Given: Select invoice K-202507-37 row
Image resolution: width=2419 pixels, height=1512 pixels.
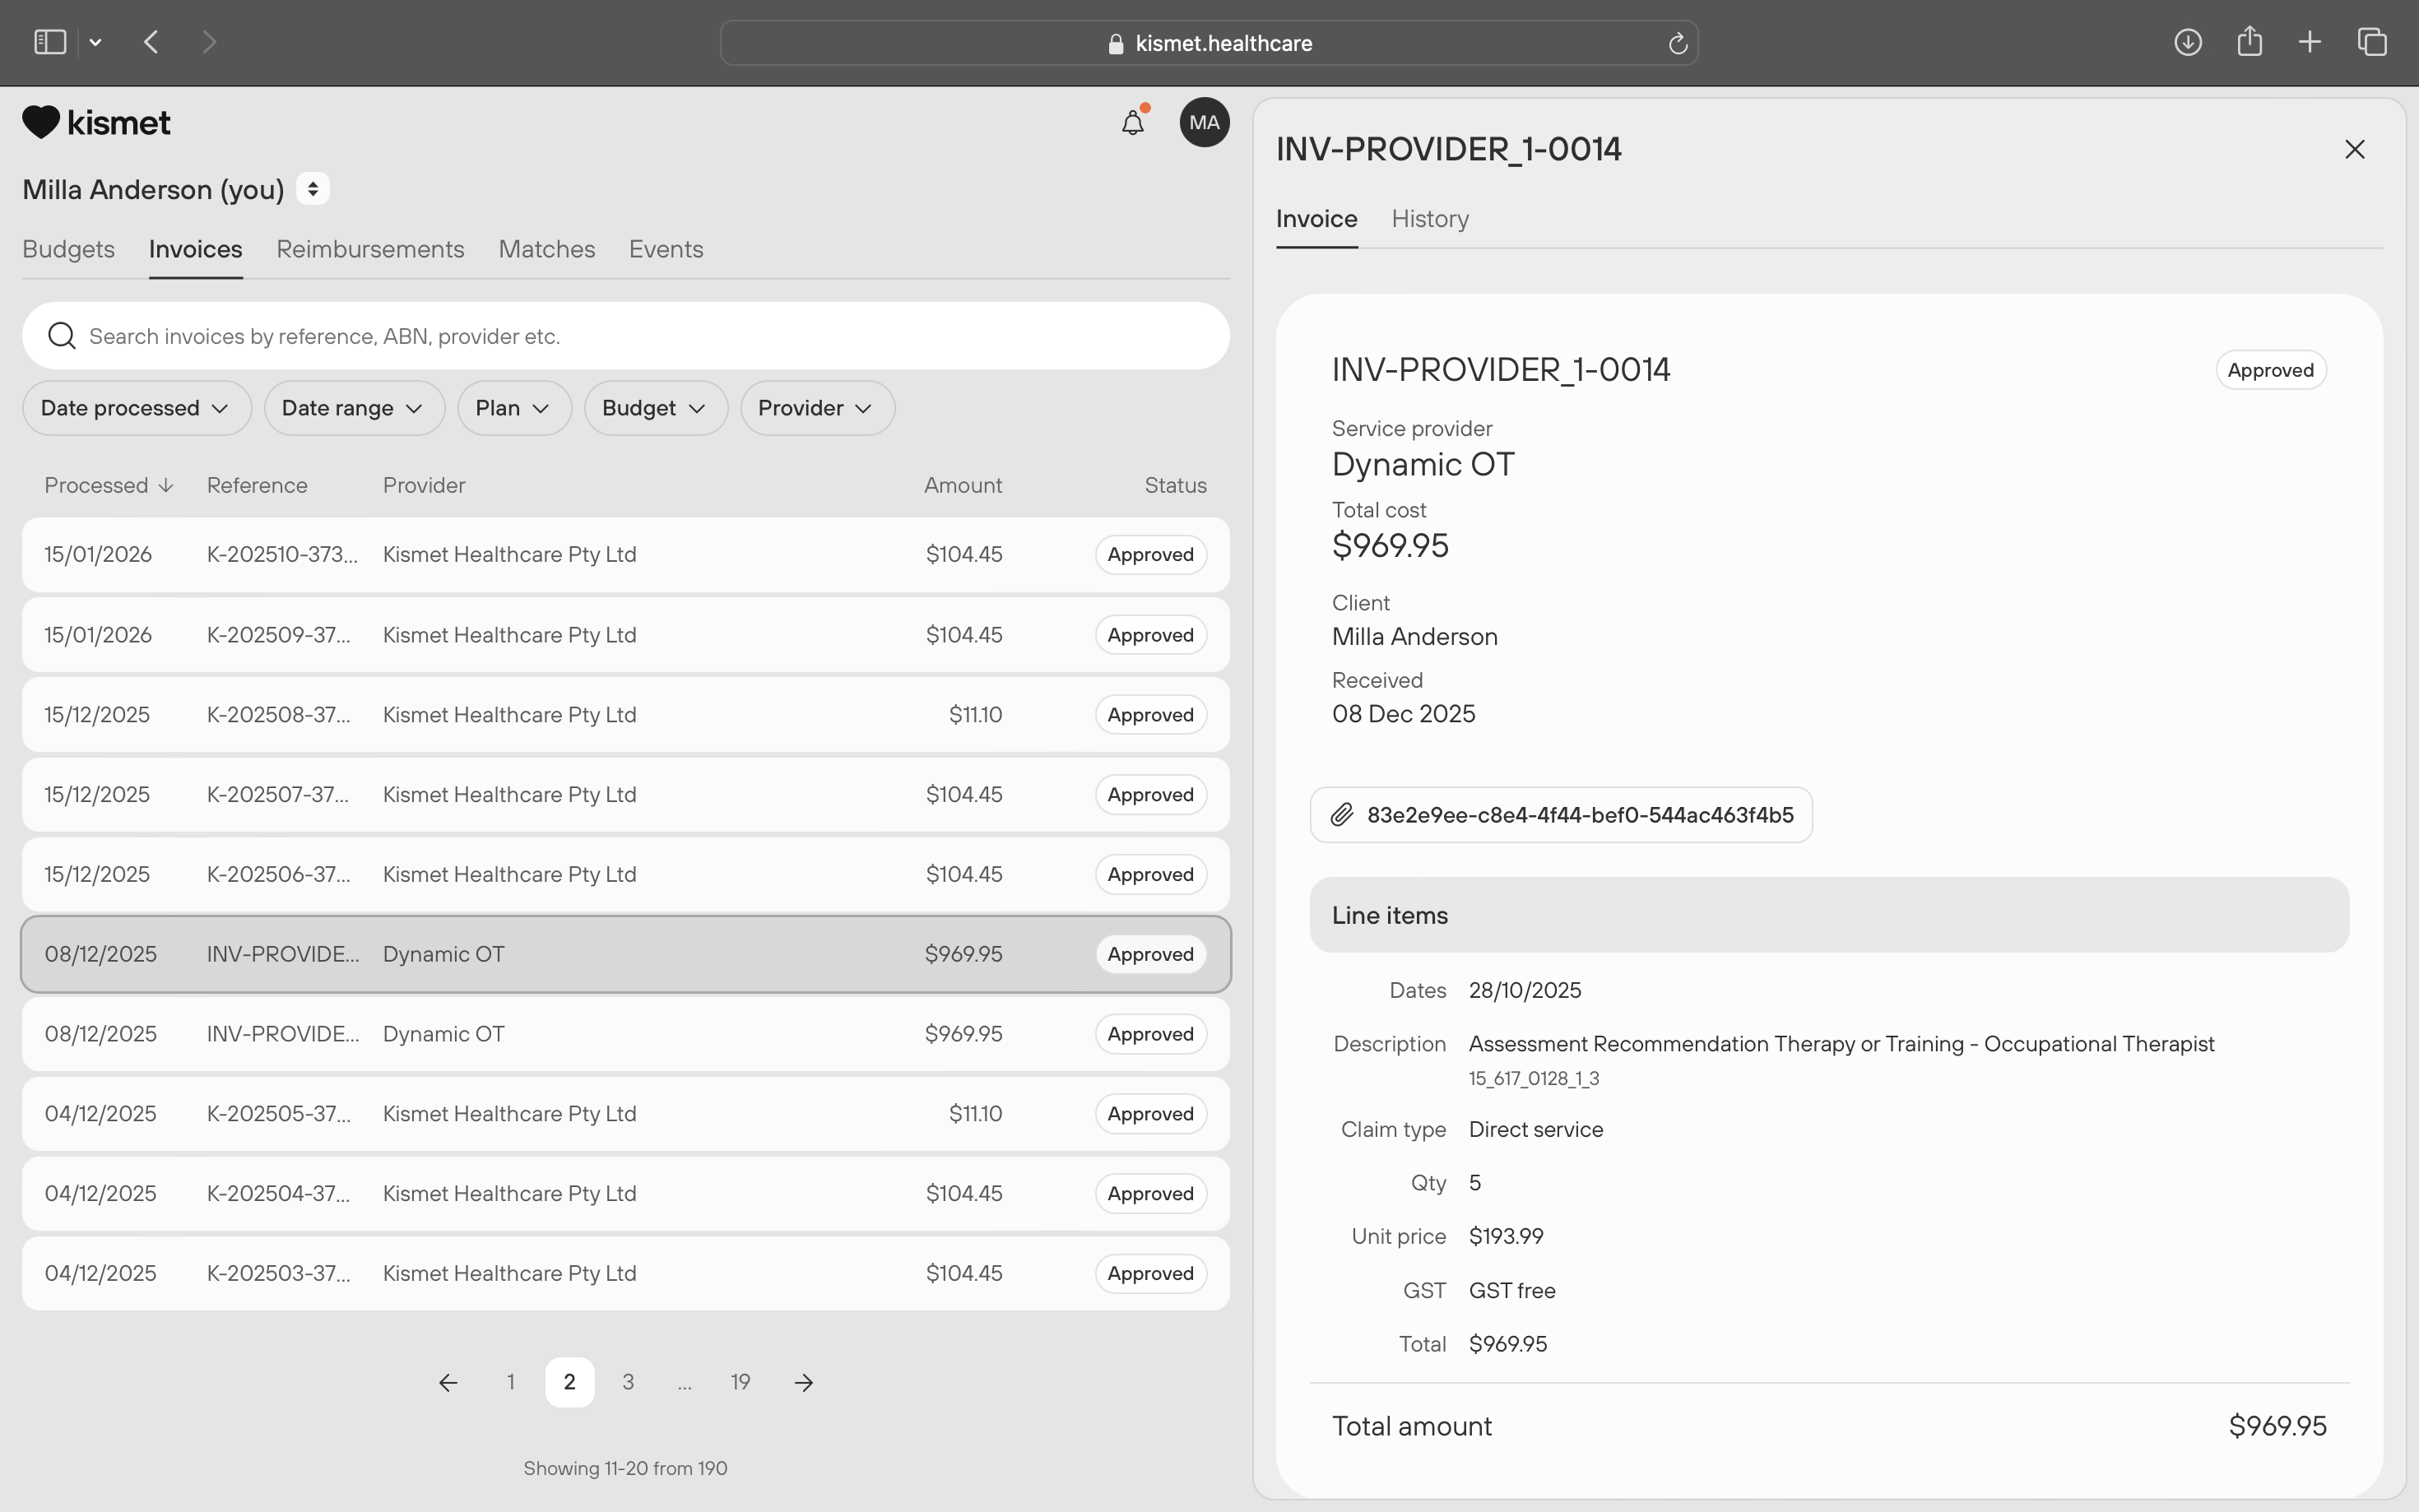Looking at the screenshot, I should (x=625, y=795).
